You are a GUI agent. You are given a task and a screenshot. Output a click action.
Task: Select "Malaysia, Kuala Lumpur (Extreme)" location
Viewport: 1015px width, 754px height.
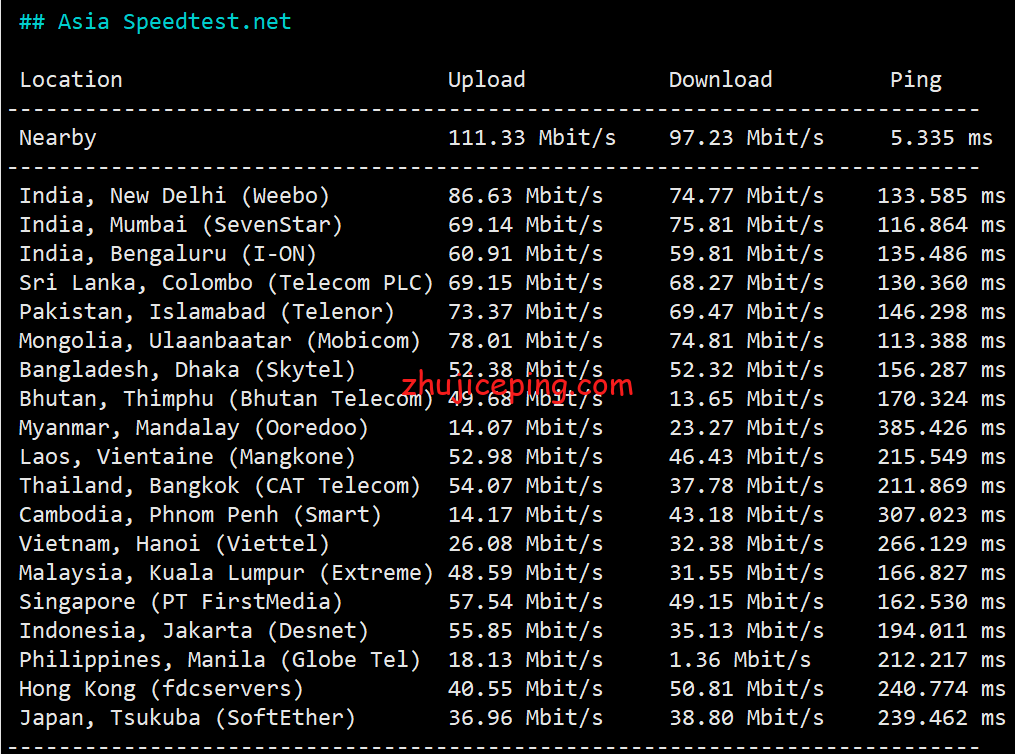(227, 573)
